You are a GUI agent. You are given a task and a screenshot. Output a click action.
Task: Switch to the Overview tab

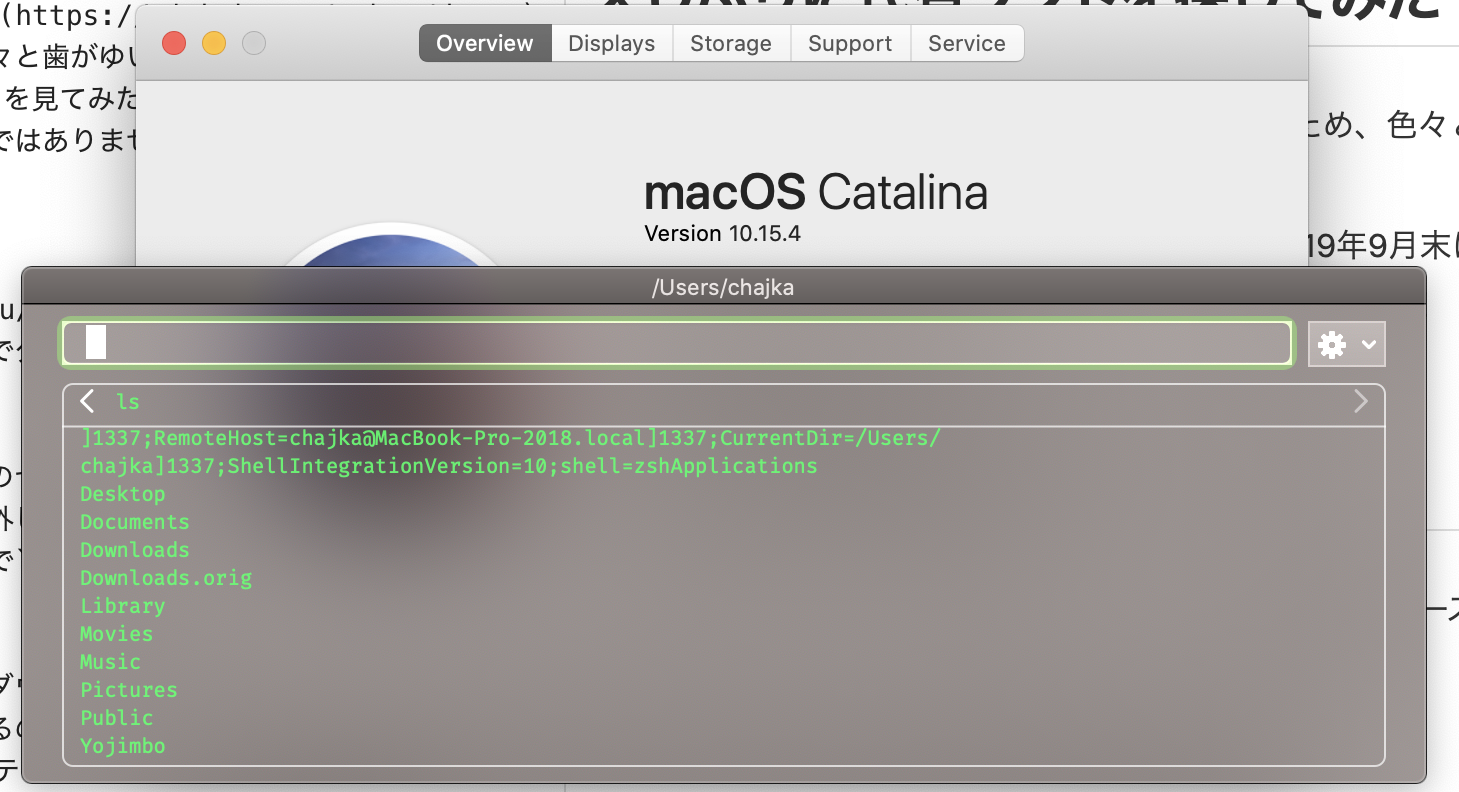[485, 44]
